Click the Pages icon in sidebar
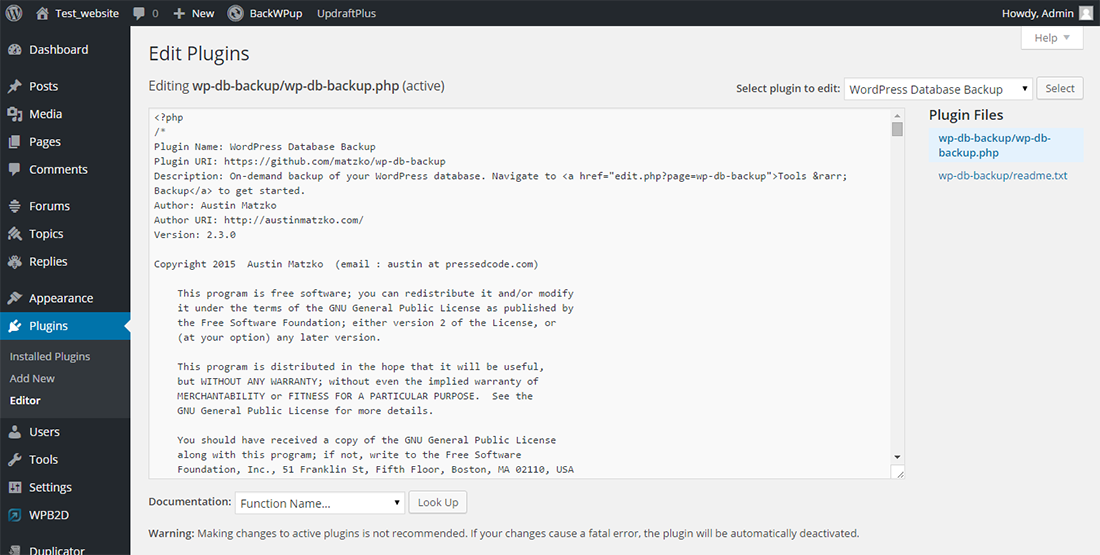Viewport: 1100px width, 555px height. click(14, 142)
